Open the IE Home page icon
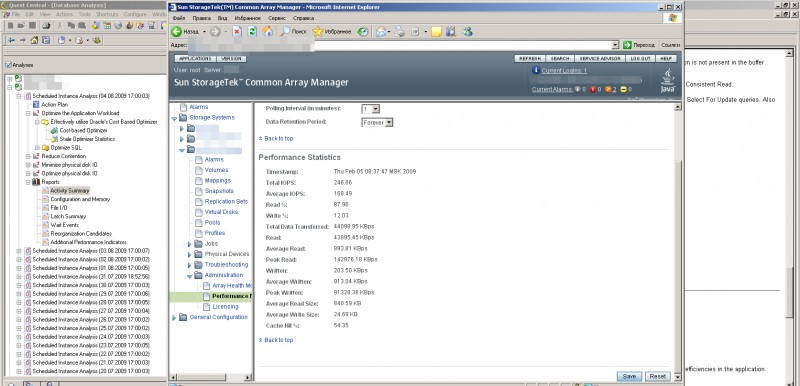The width and height of the screenshot is (800, 386). coord(267,32)
